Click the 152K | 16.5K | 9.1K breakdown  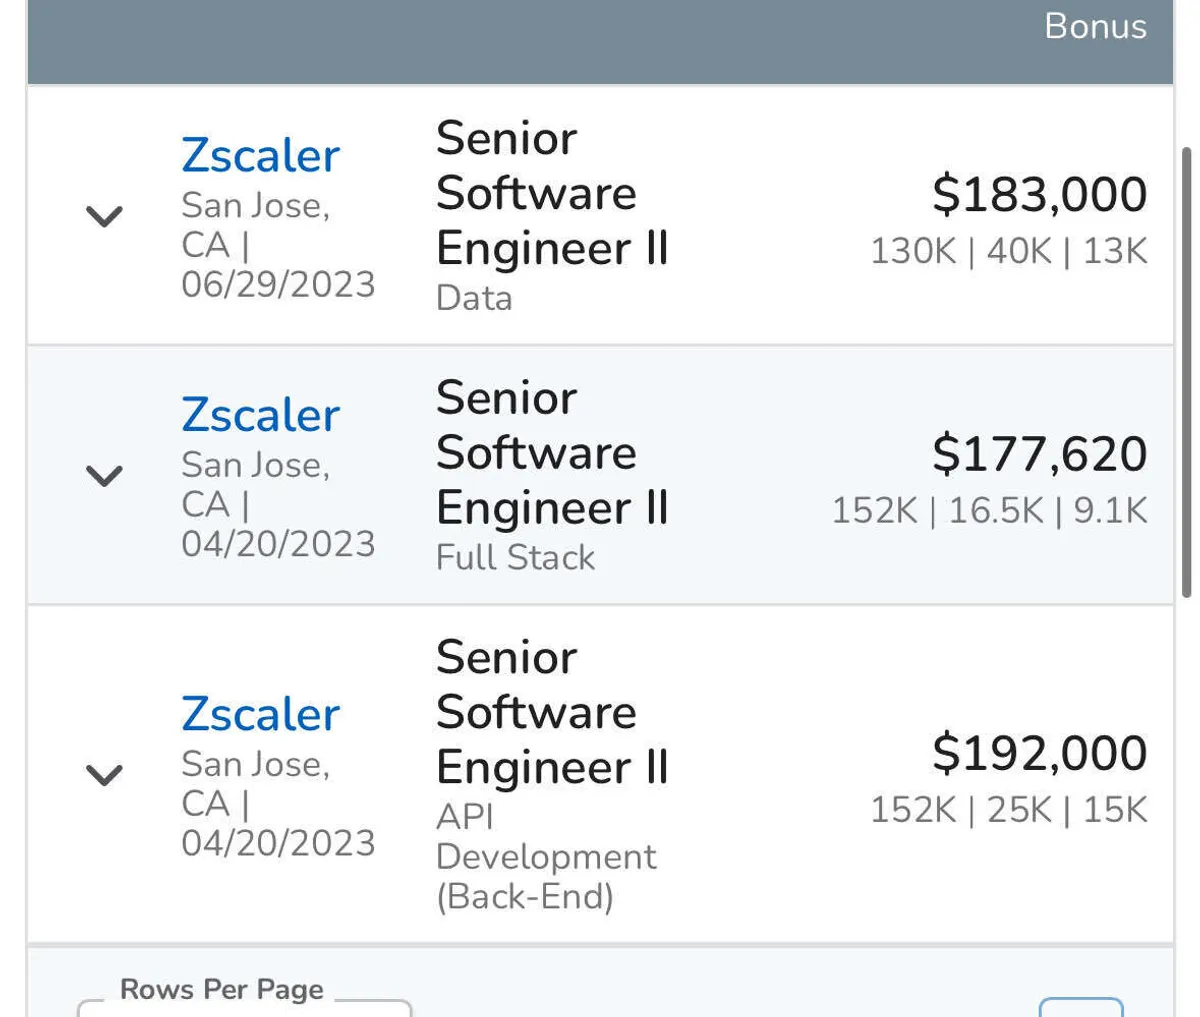989,511
